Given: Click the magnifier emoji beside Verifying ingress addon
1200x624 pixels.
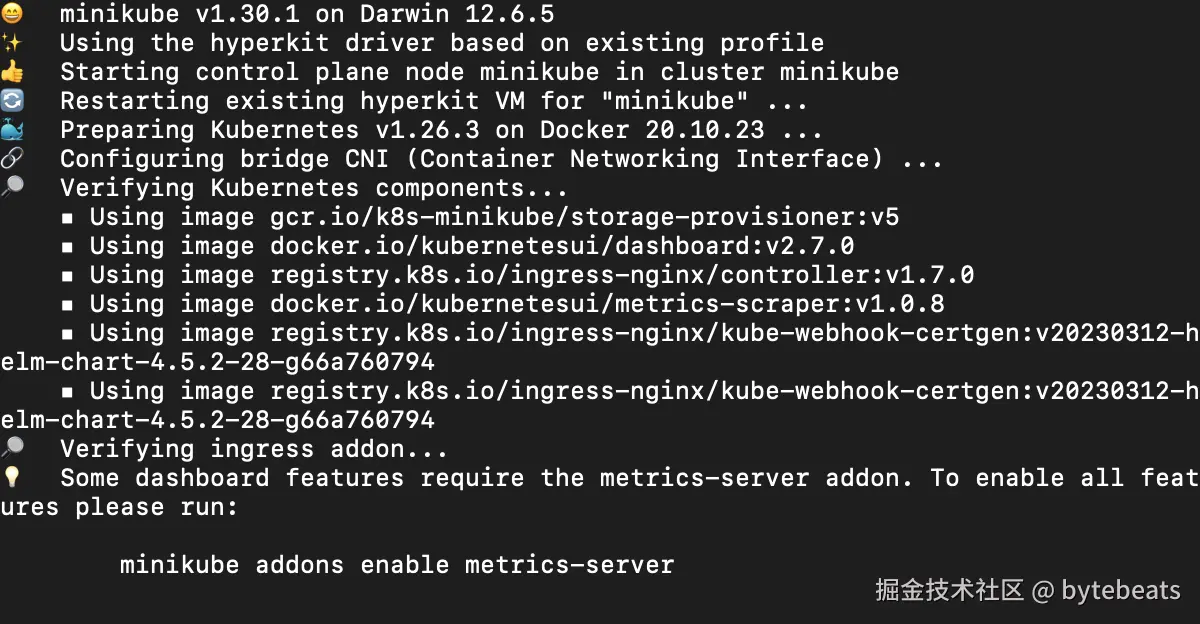Looking at the screenshot, I should [11, 448].
